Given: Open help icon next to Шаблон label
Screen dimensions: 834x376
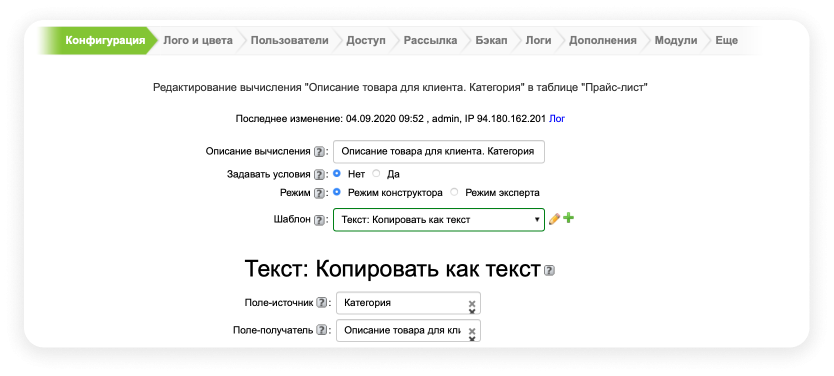Looking at the screenshot, I should pos(319,220).
